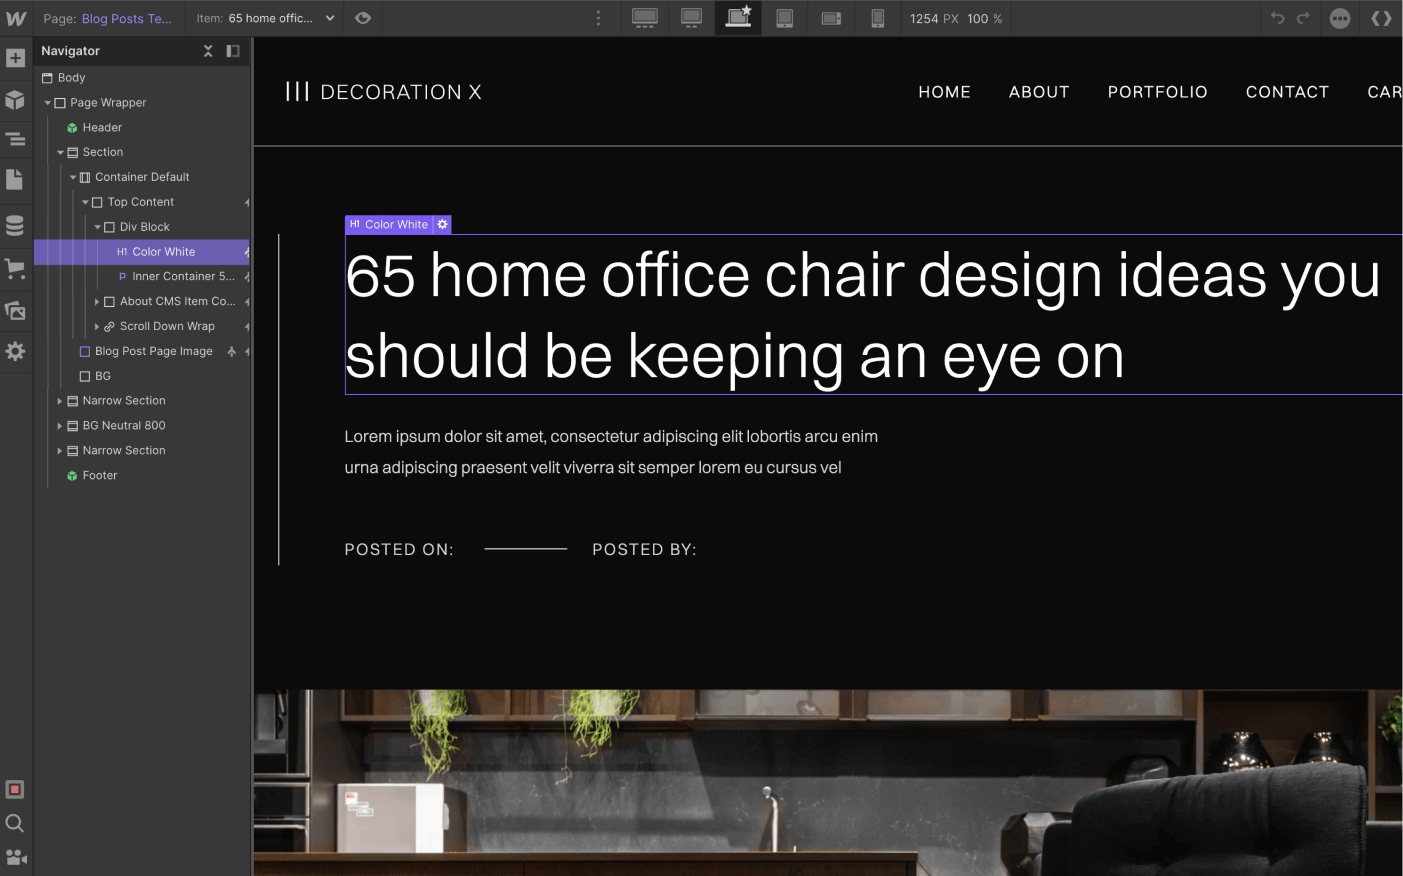Open the Pages panel
Image resolution: width=1403 pixels, height=876 pixels.
[x=16, y=178]
